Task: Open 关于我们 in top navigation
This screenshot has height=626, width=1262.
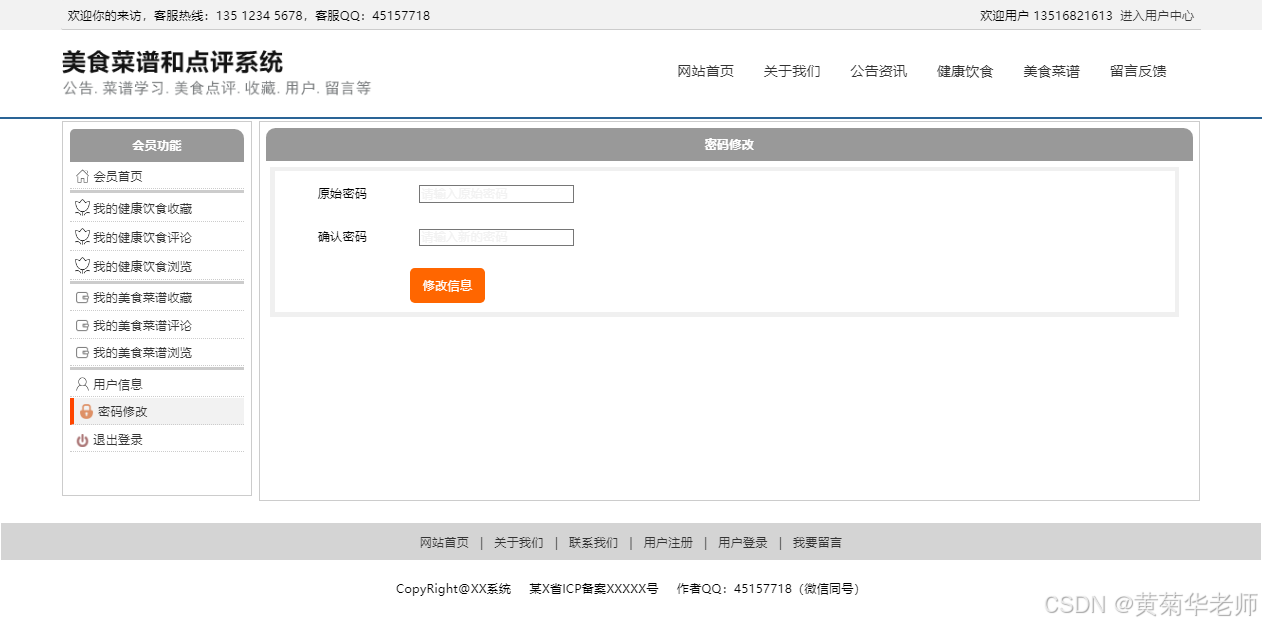Action: (792, 71)
